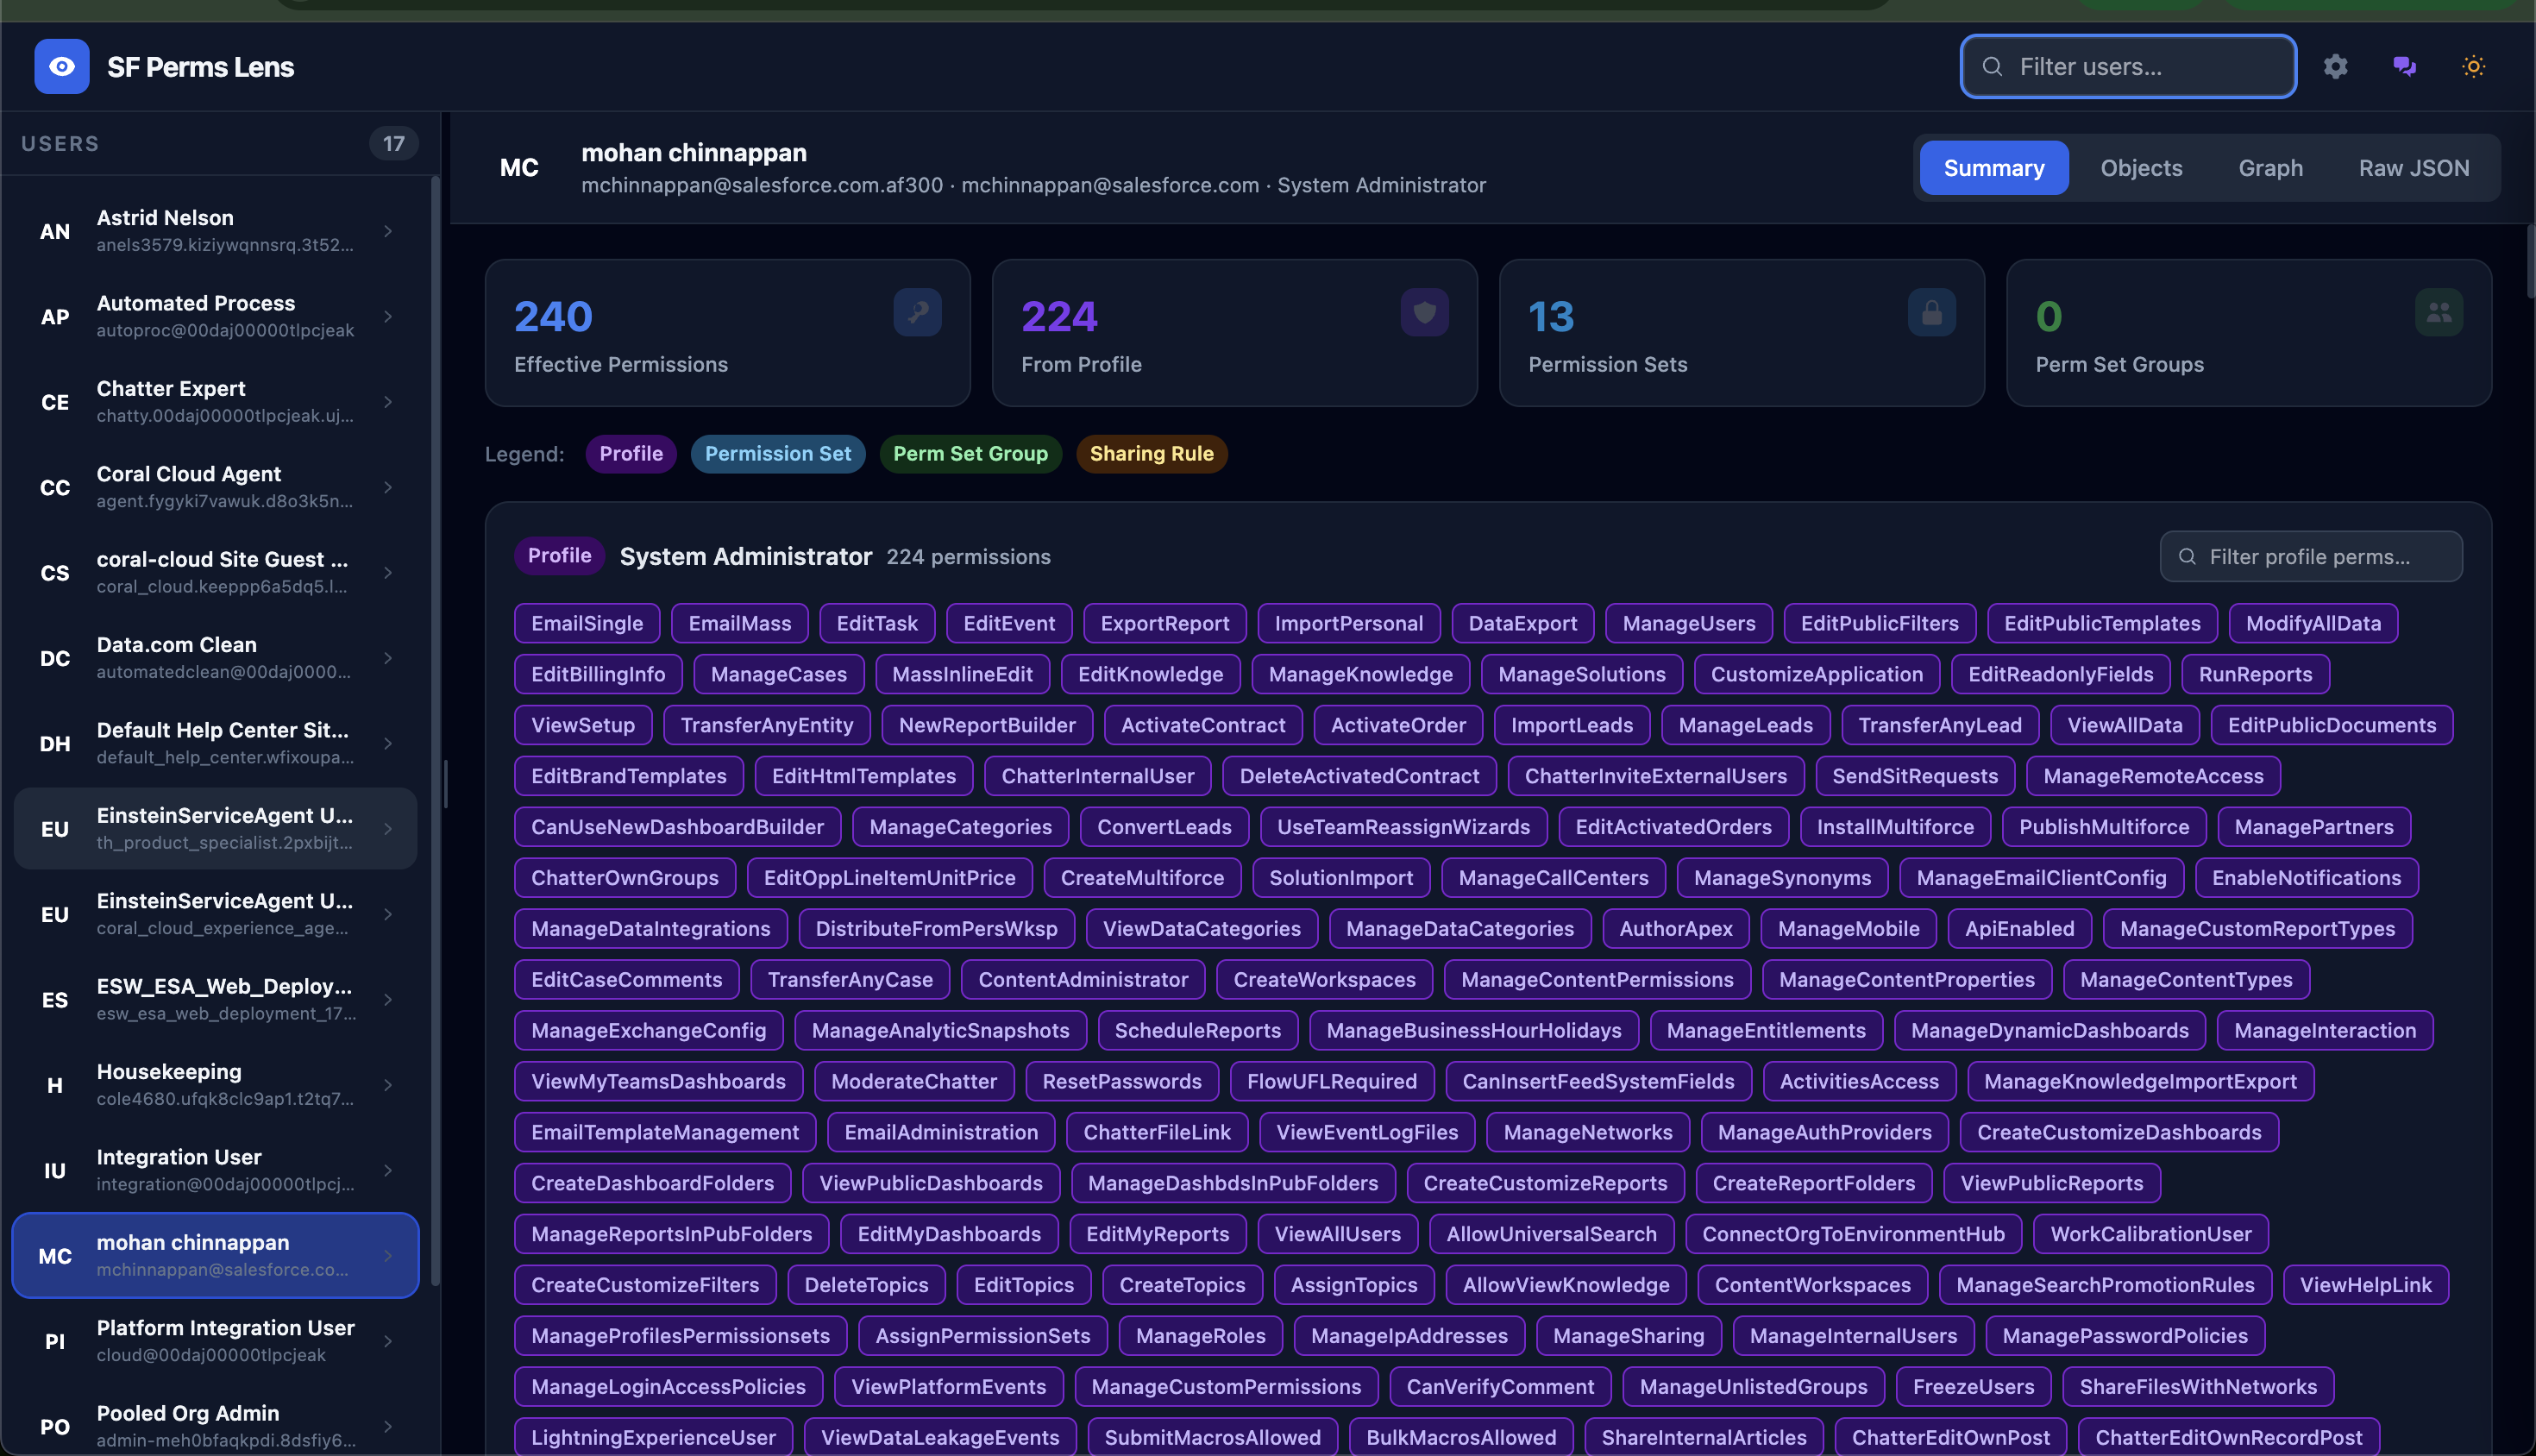
Task: Click the MC avatar in the user header
Action: coord(519,168)
